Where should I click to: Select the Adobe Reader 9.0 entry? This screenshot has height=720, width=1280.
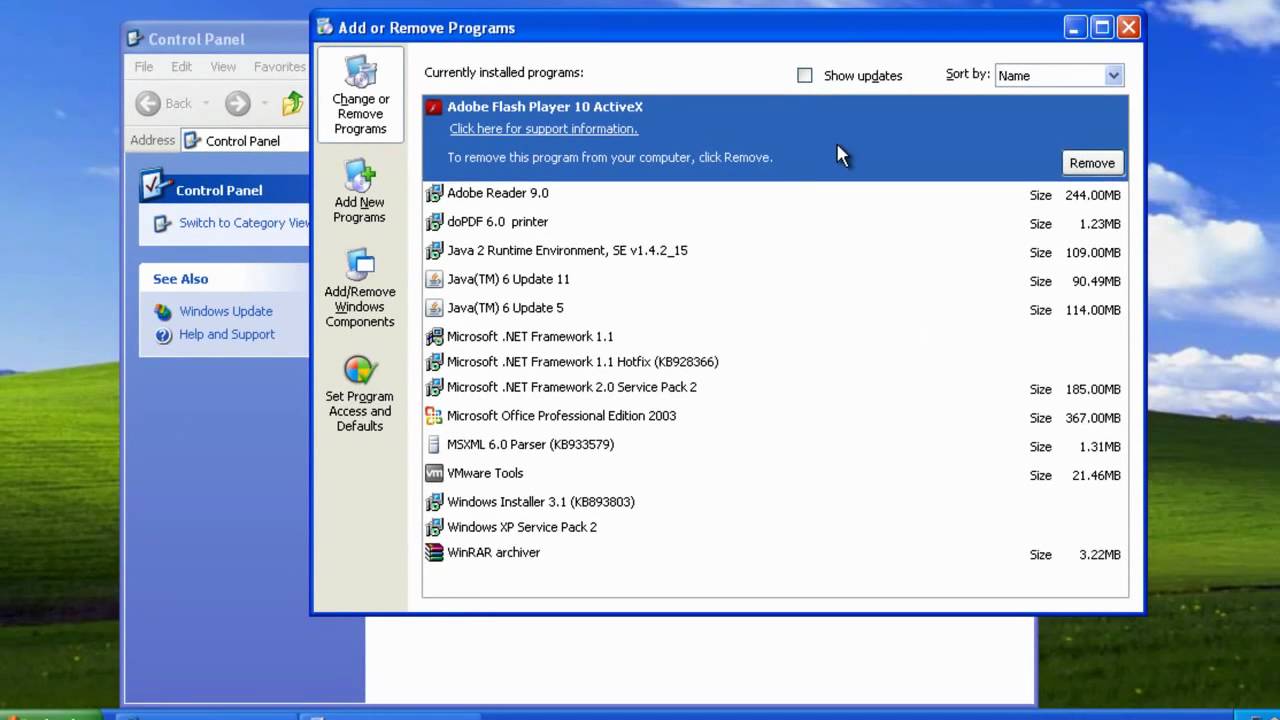click(775, 194)
